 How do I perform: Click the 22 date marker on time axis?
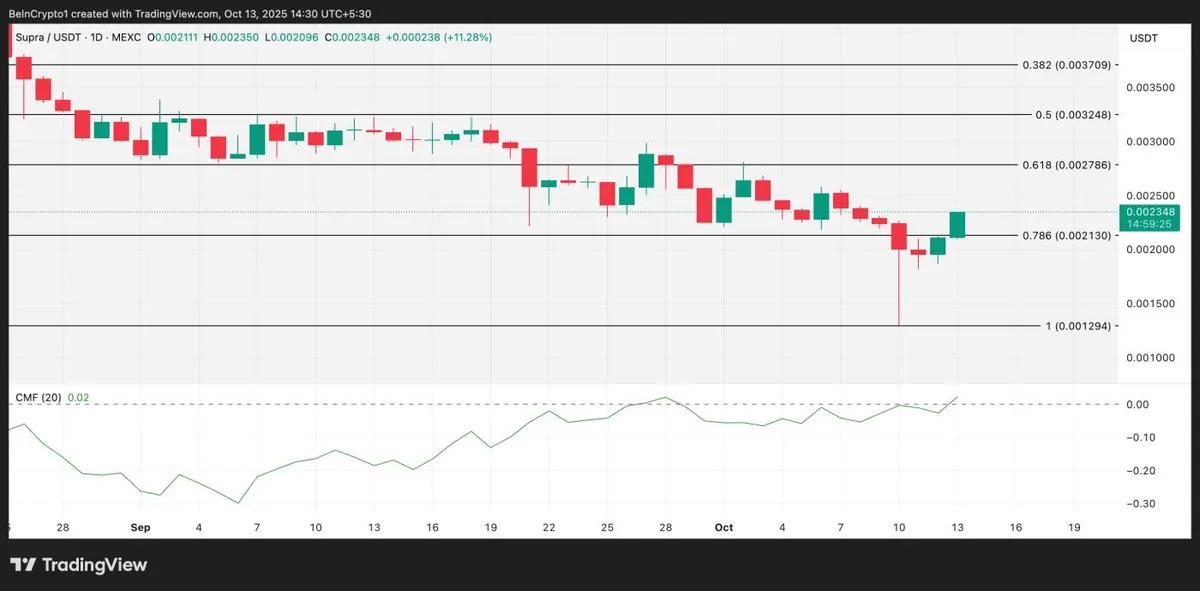pos(549,527)
